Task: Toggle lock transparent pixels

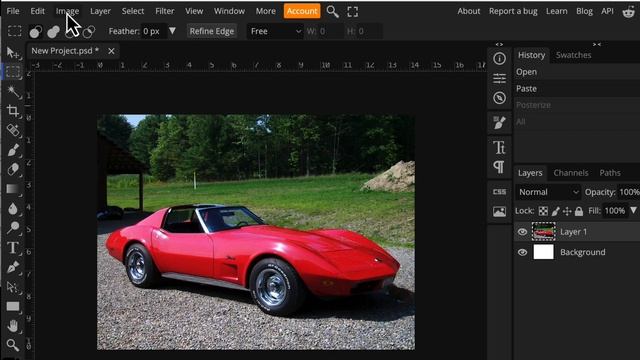Action: (x=543, y=211)
